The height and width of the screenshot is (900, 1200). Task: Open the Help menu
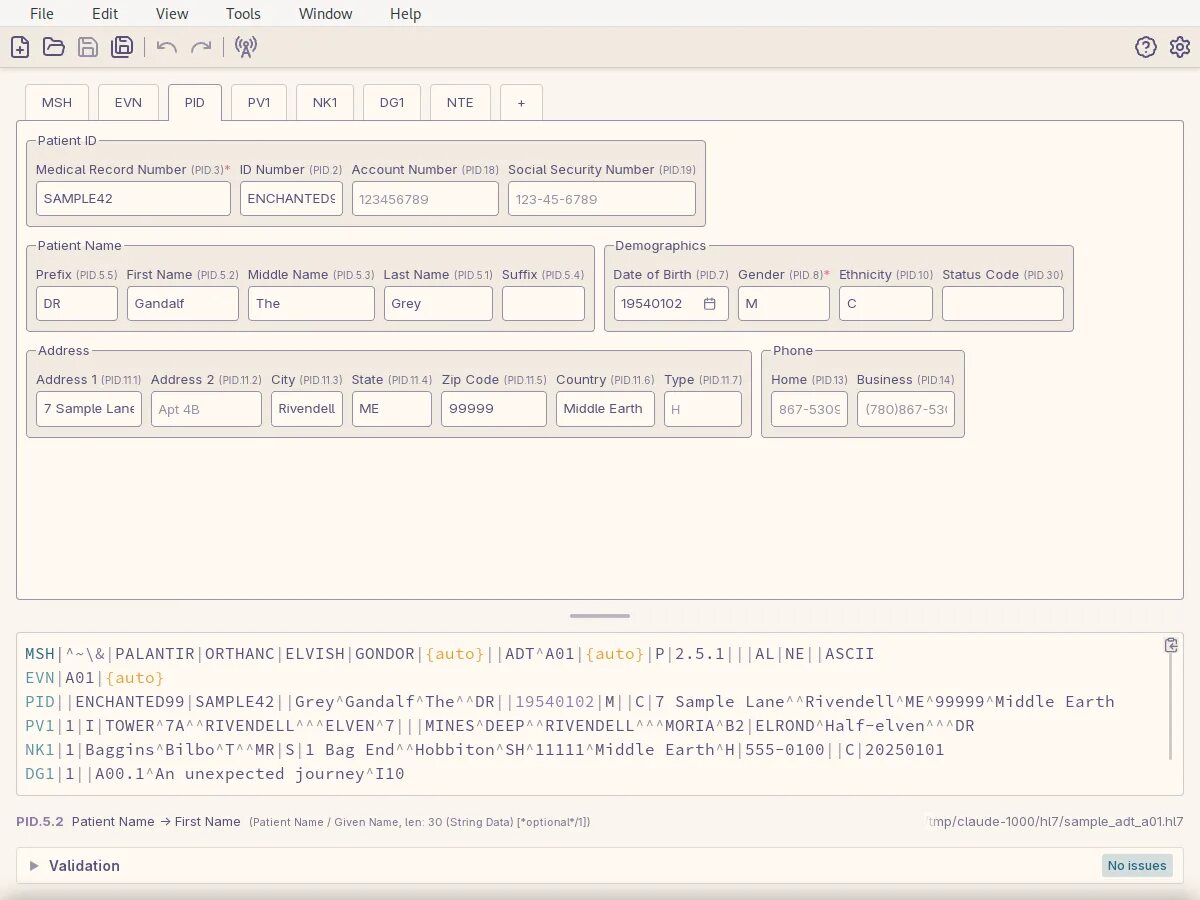tap(405, 14)
